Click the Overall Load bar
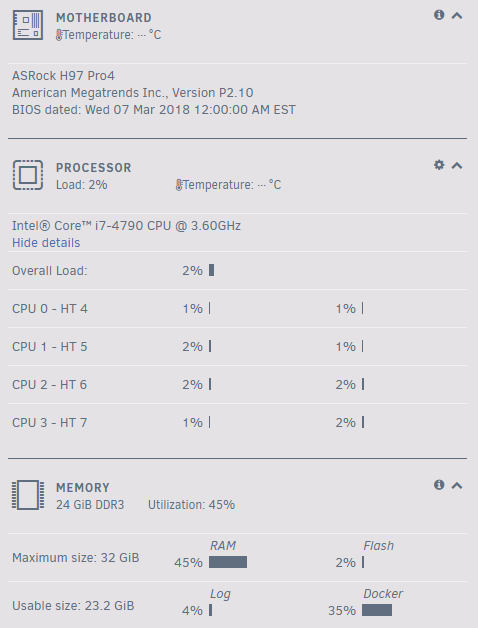The width and height of the screenshot is (478, 628). pos(212,270)
